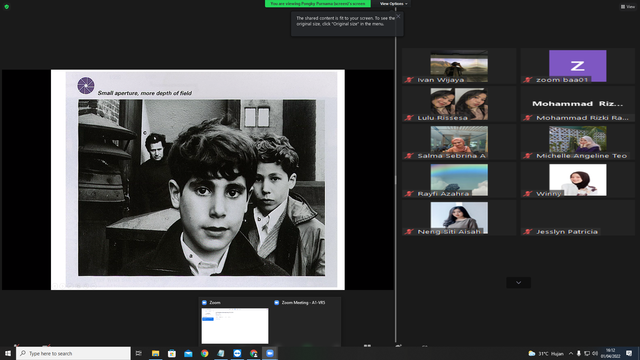This screenshot has height=360, width=640.
Task: Select Lulu Rissesa's video tile
Action: (x=459, y=104)
